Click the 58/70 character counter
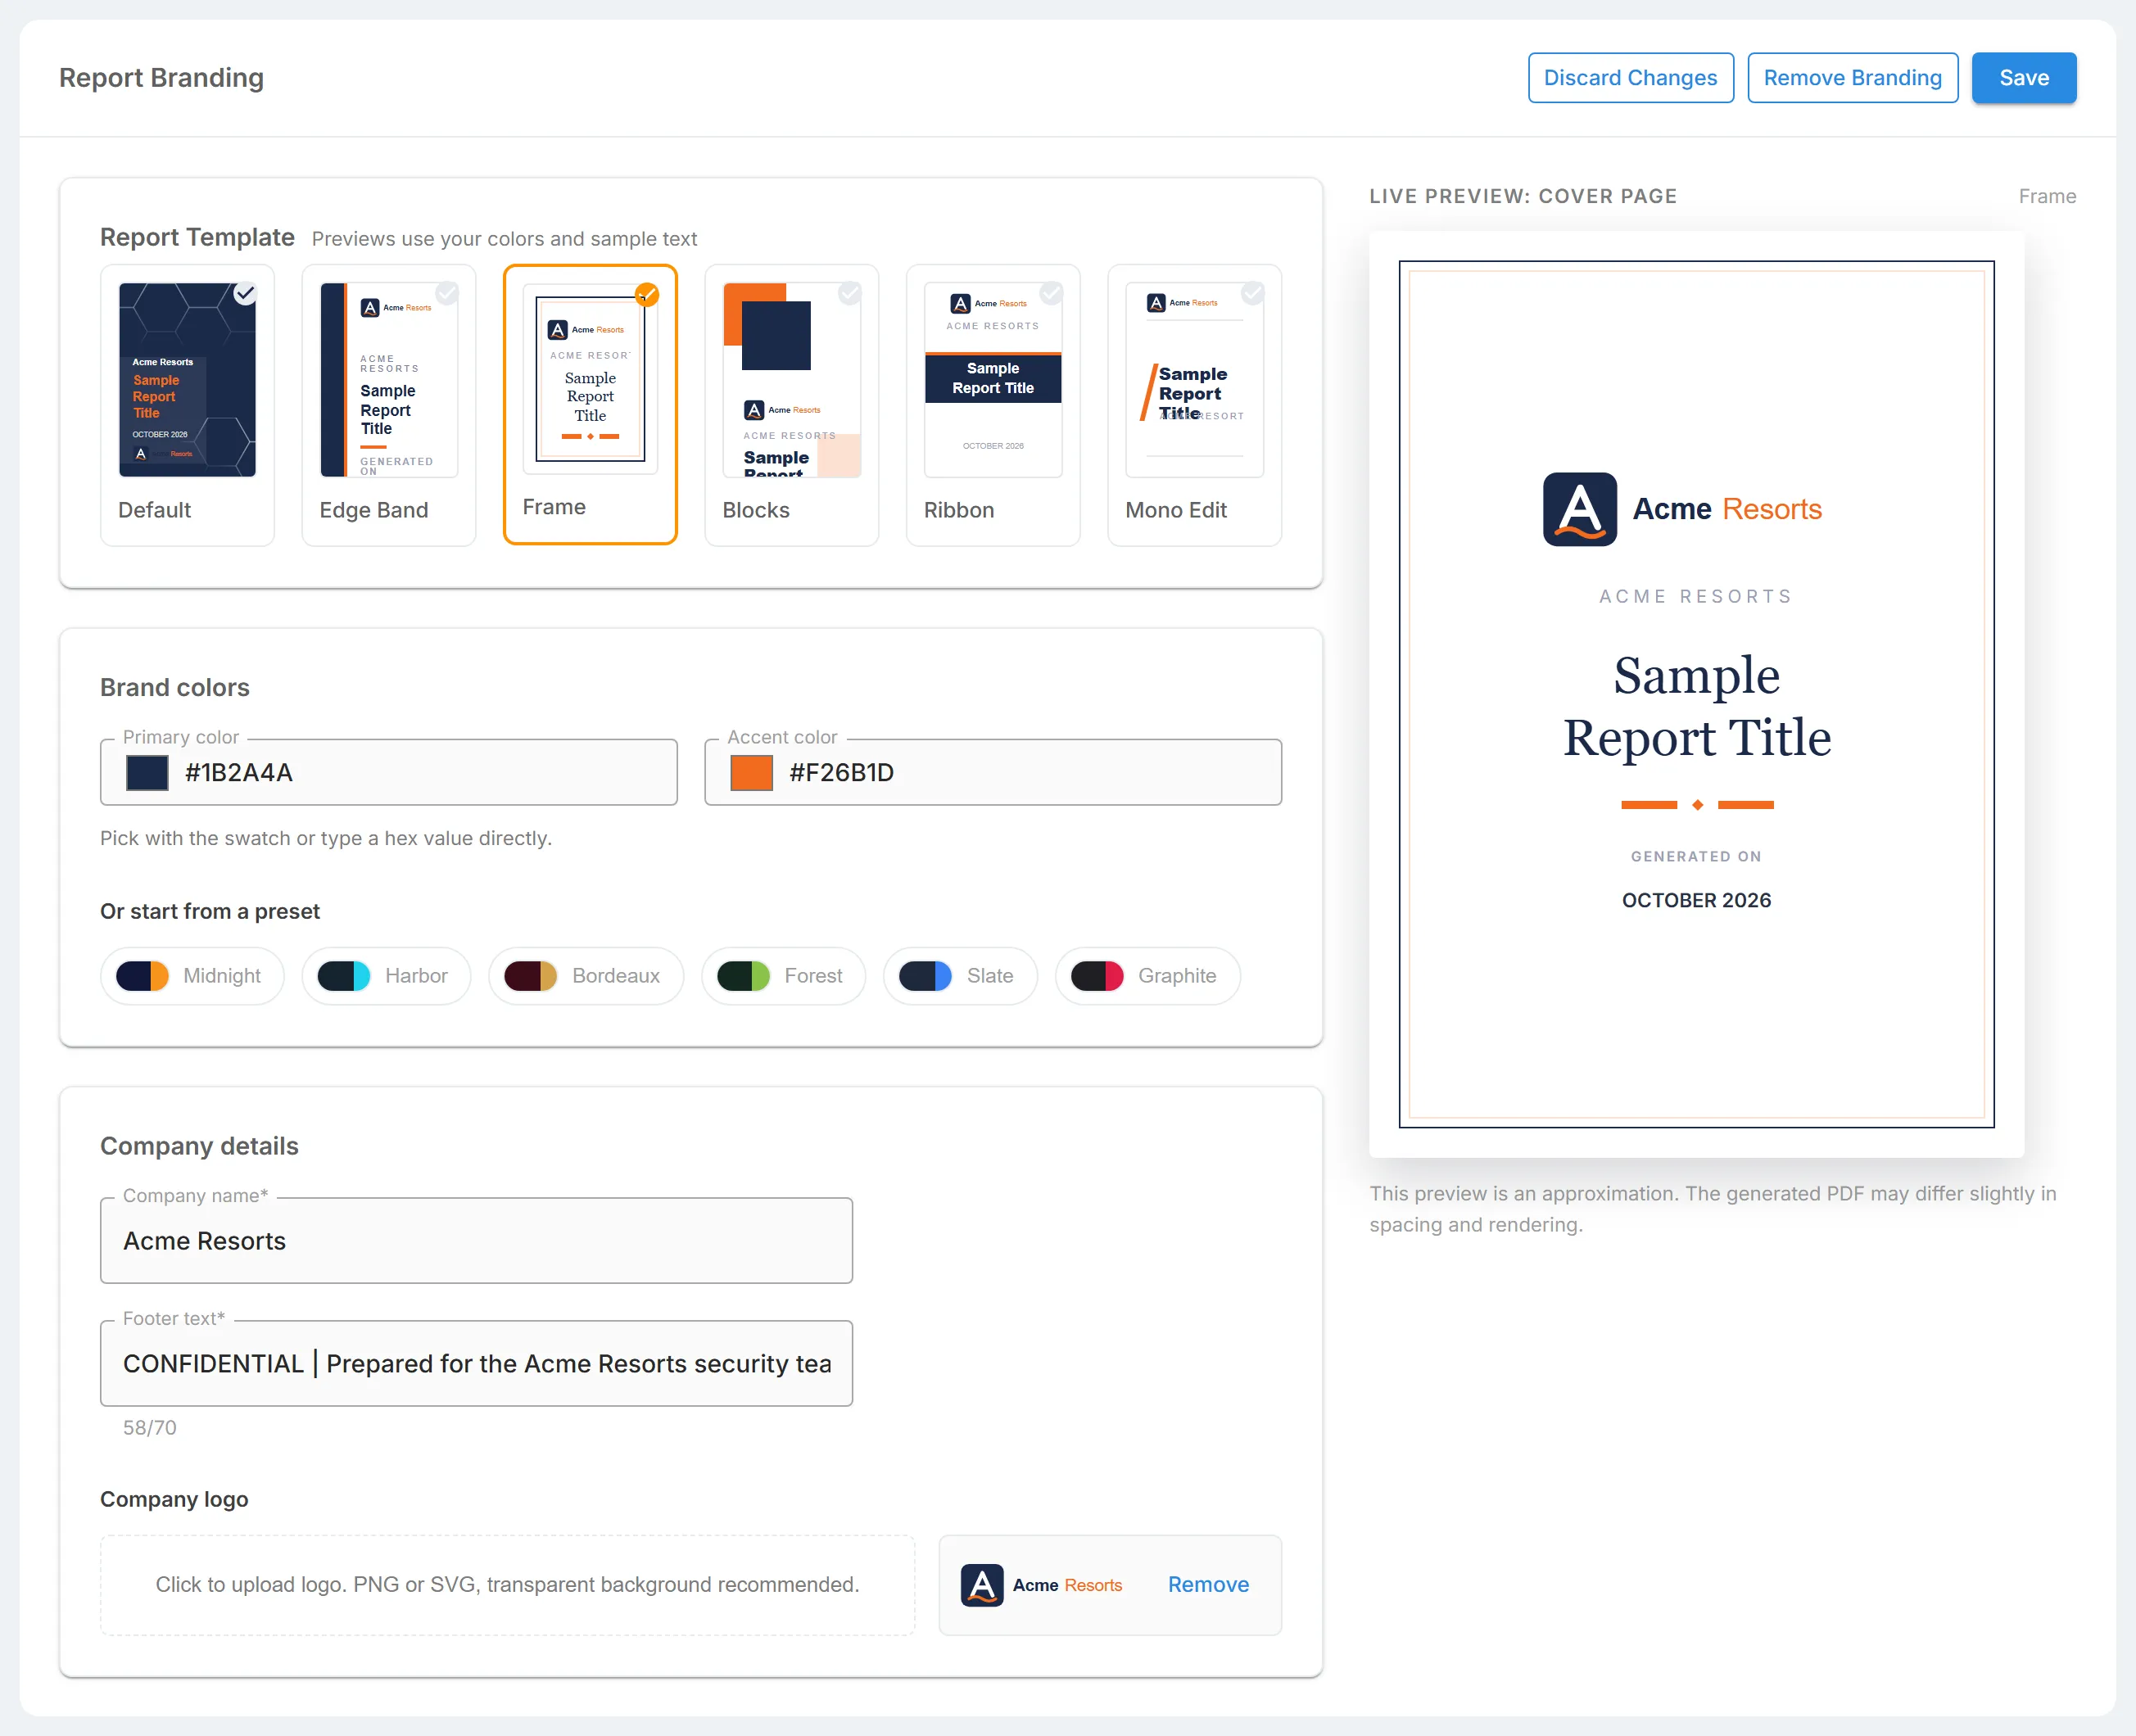 coord(150,1428)
